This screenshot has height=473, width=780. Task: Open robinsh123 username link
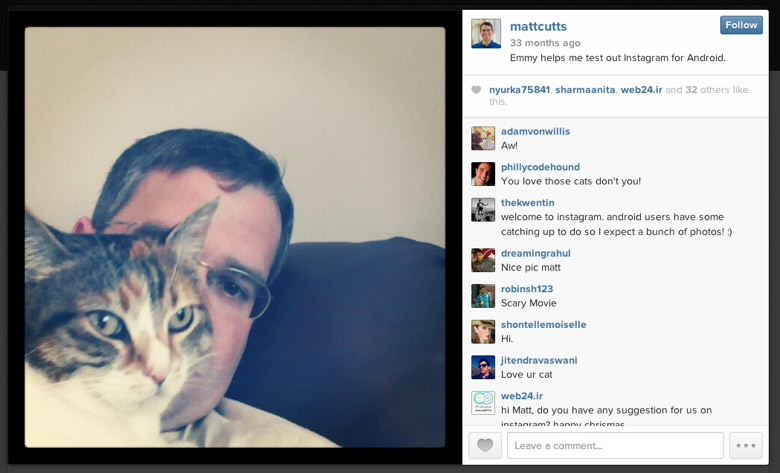[527, 289]
